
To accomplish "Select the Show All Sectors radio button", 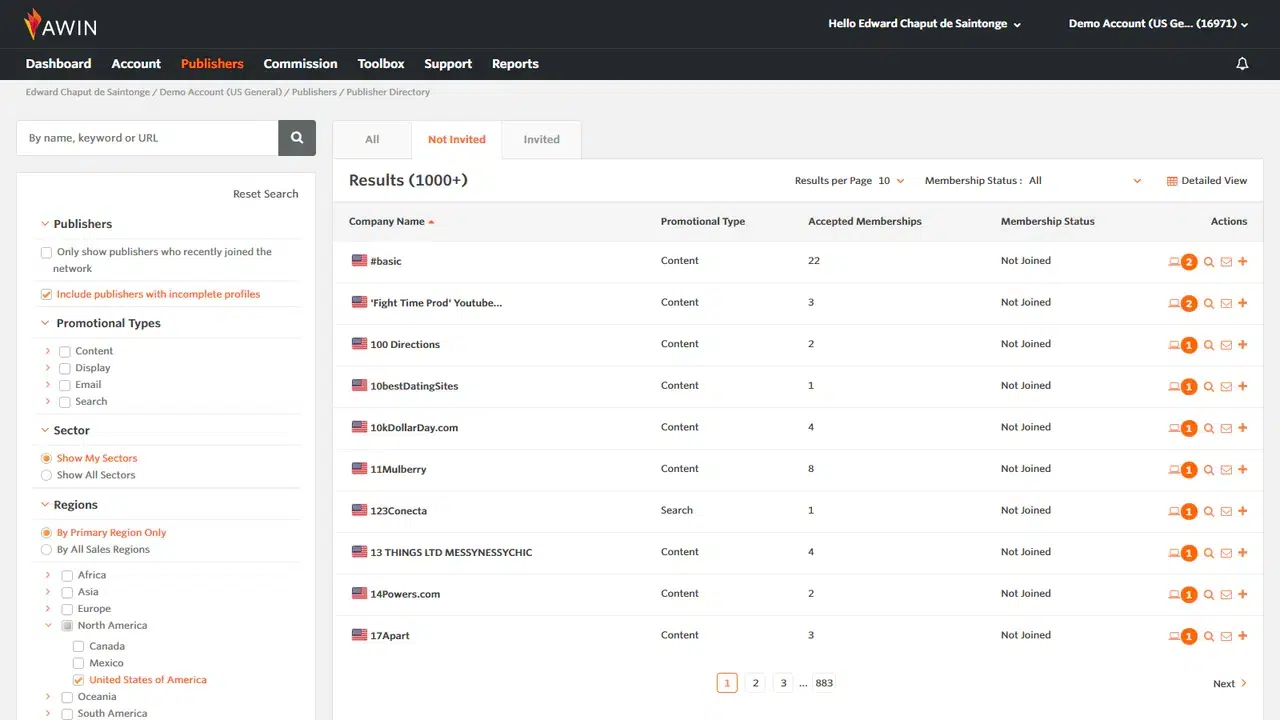I will (47, 475).
